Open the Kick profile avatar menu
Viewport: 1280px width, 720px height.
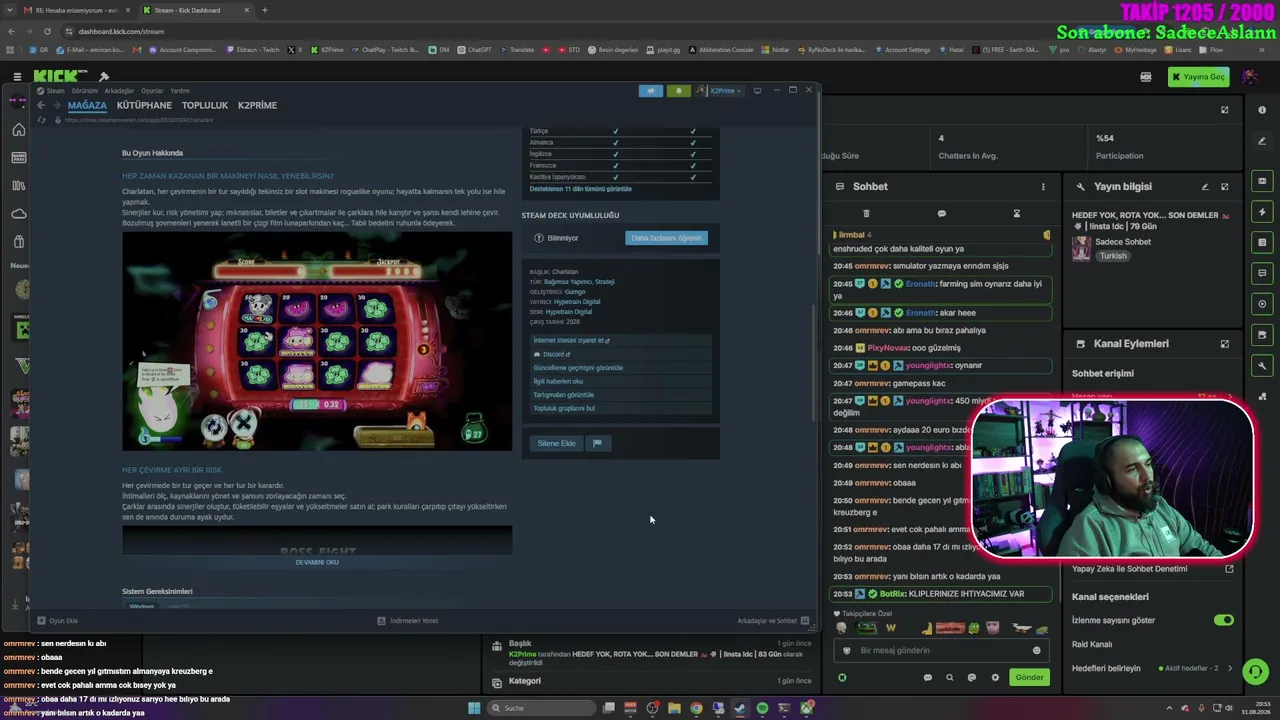1250,76
